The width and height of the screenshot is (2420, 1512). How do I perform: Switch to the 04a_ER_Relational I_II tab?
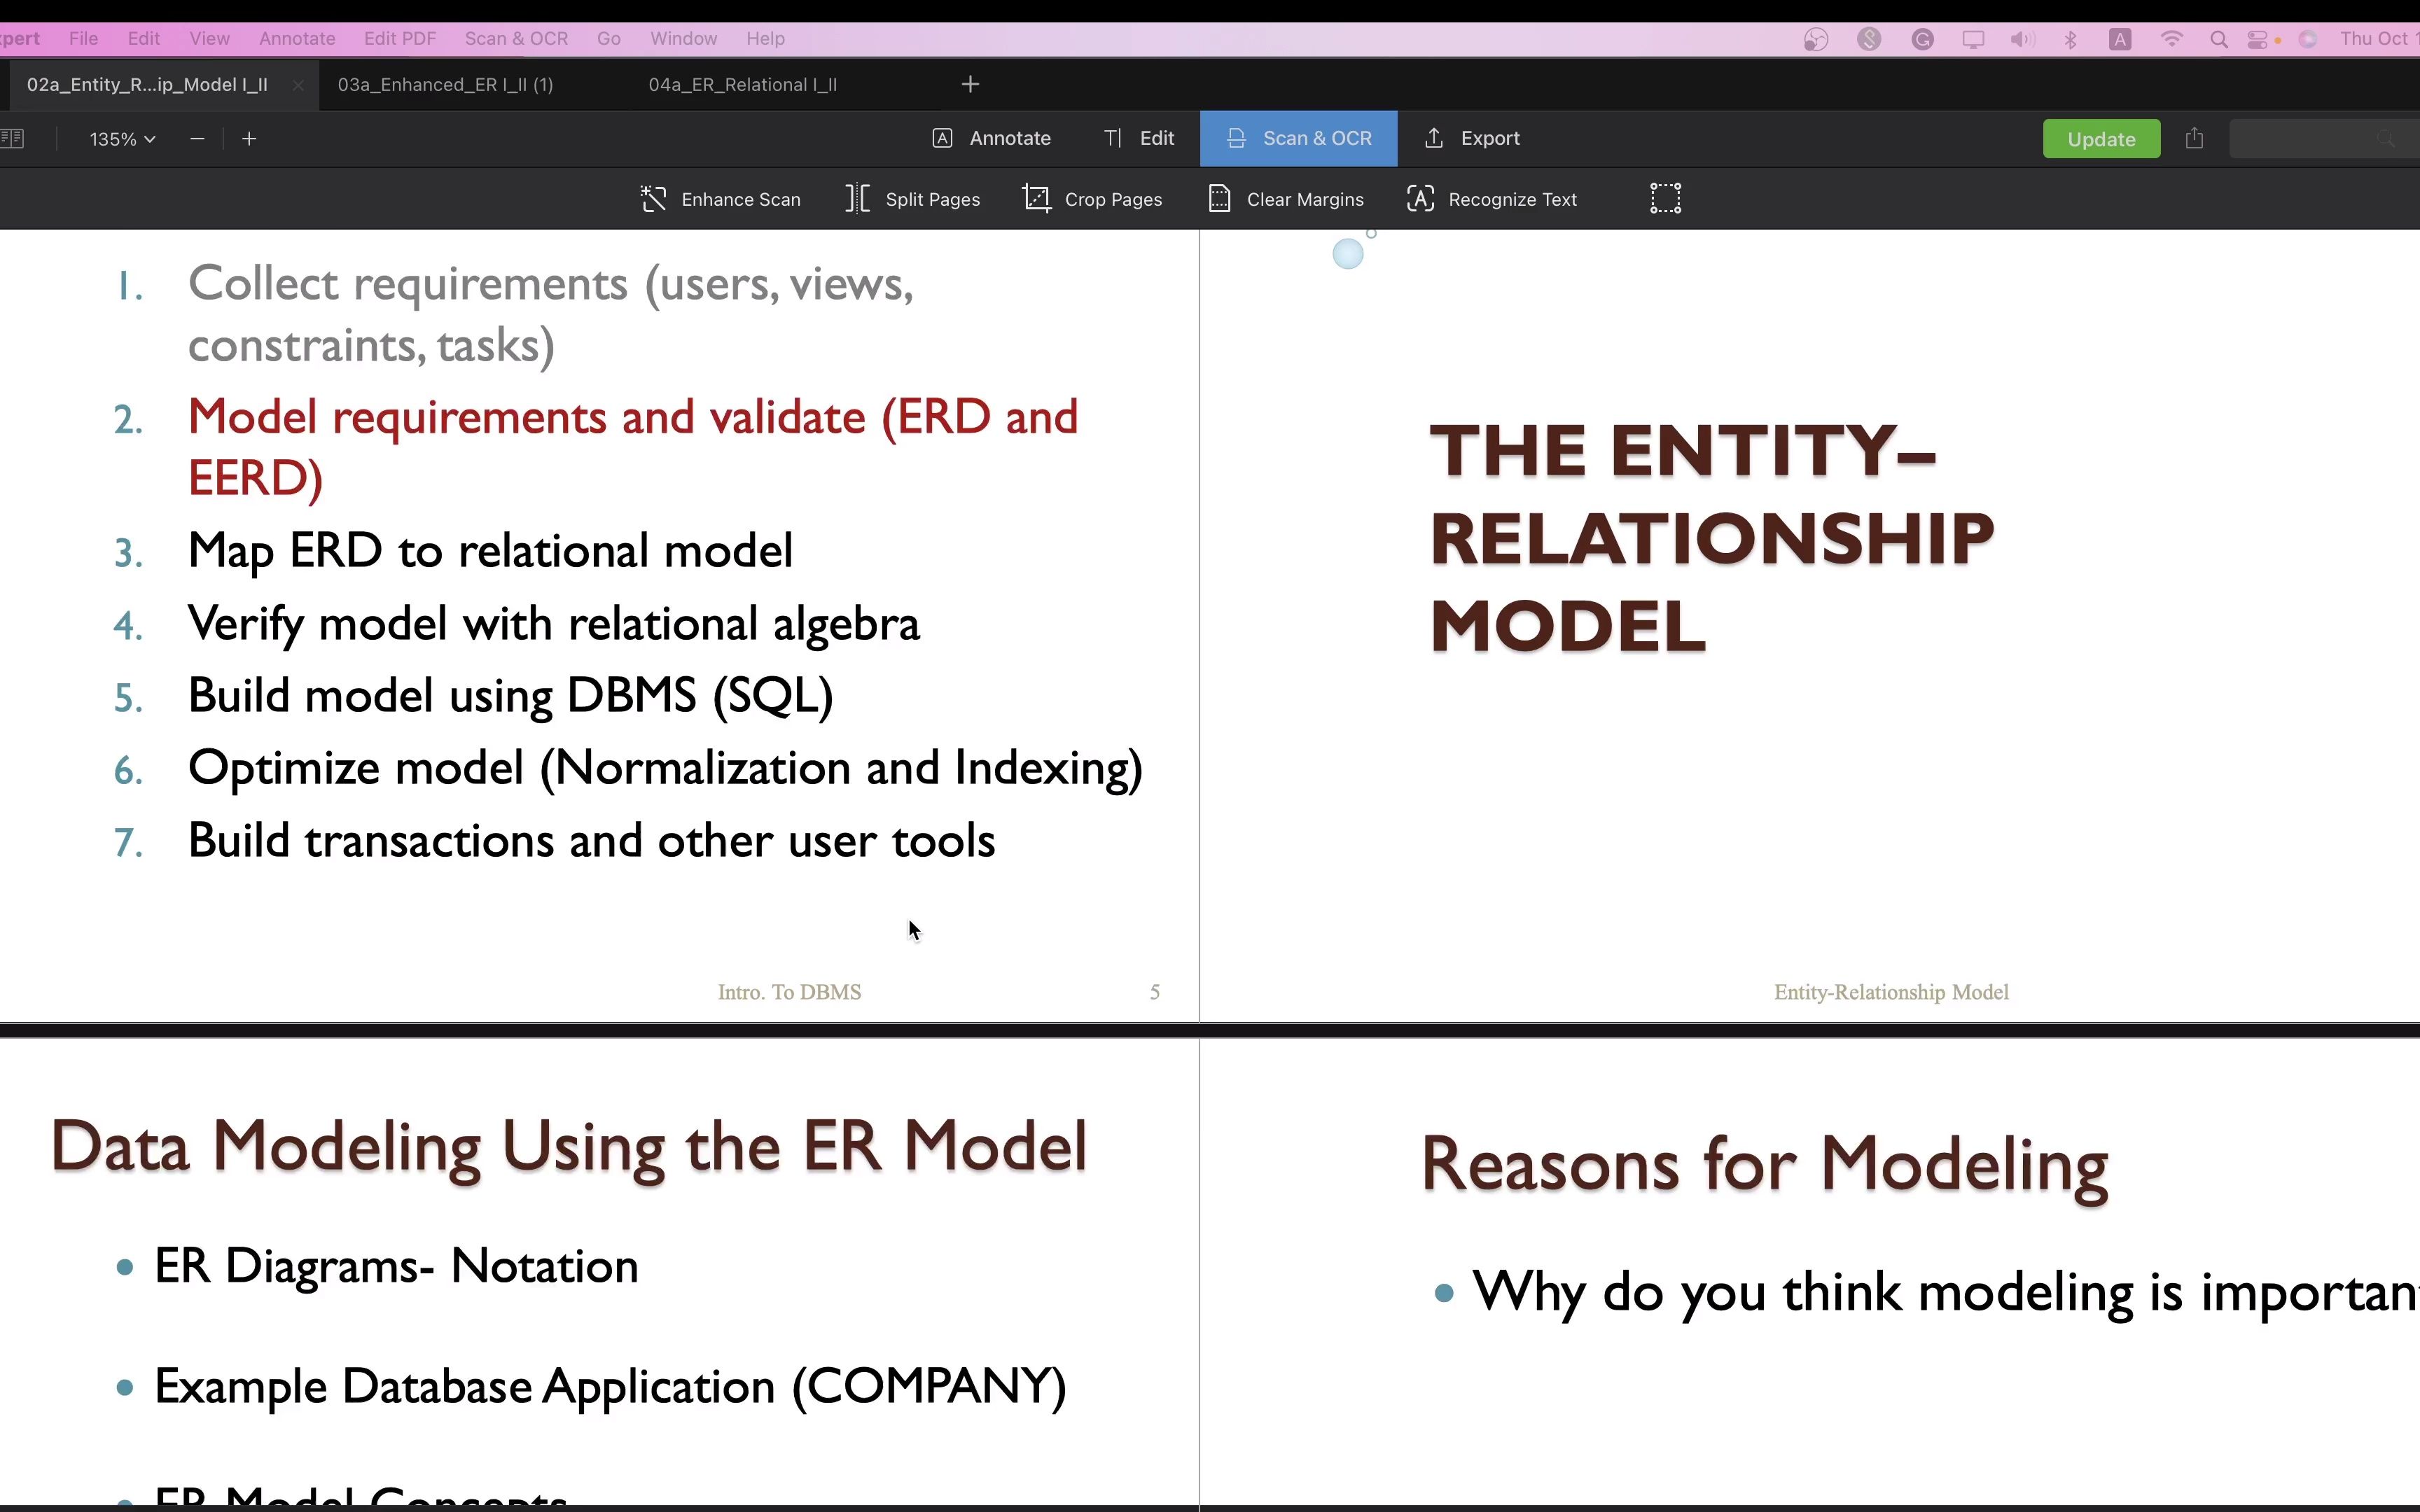click(x=742, y=85)
